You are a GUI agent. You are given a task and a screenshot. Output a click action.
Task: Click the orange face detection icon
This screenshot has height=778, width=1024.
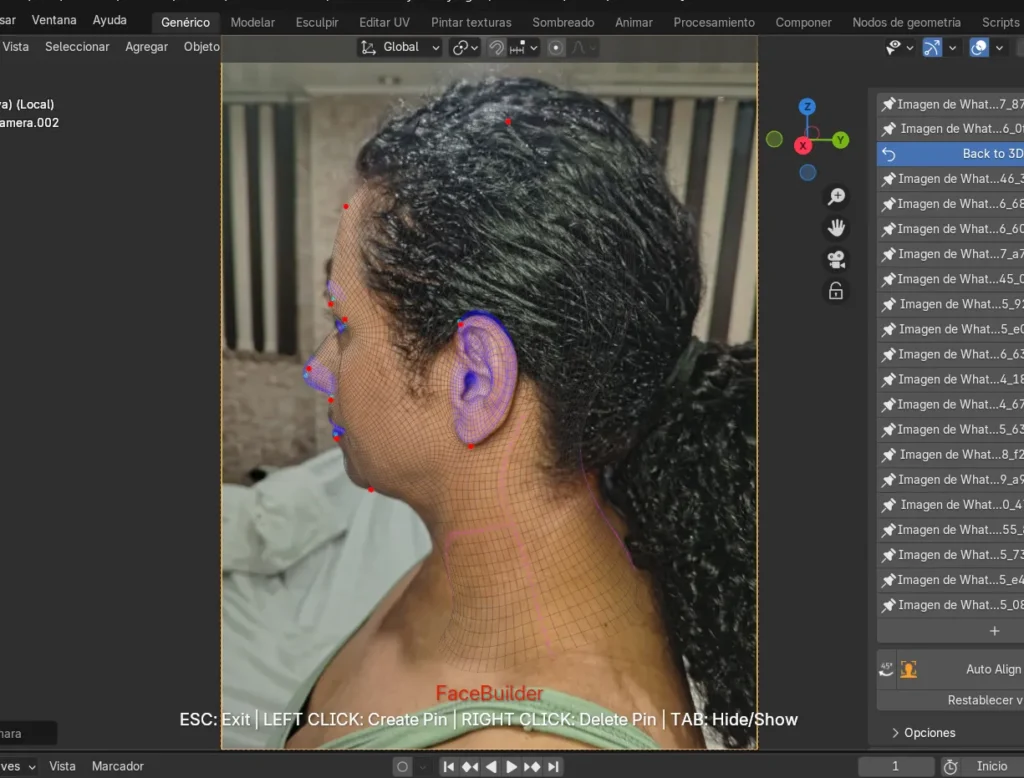coord(908,669)
